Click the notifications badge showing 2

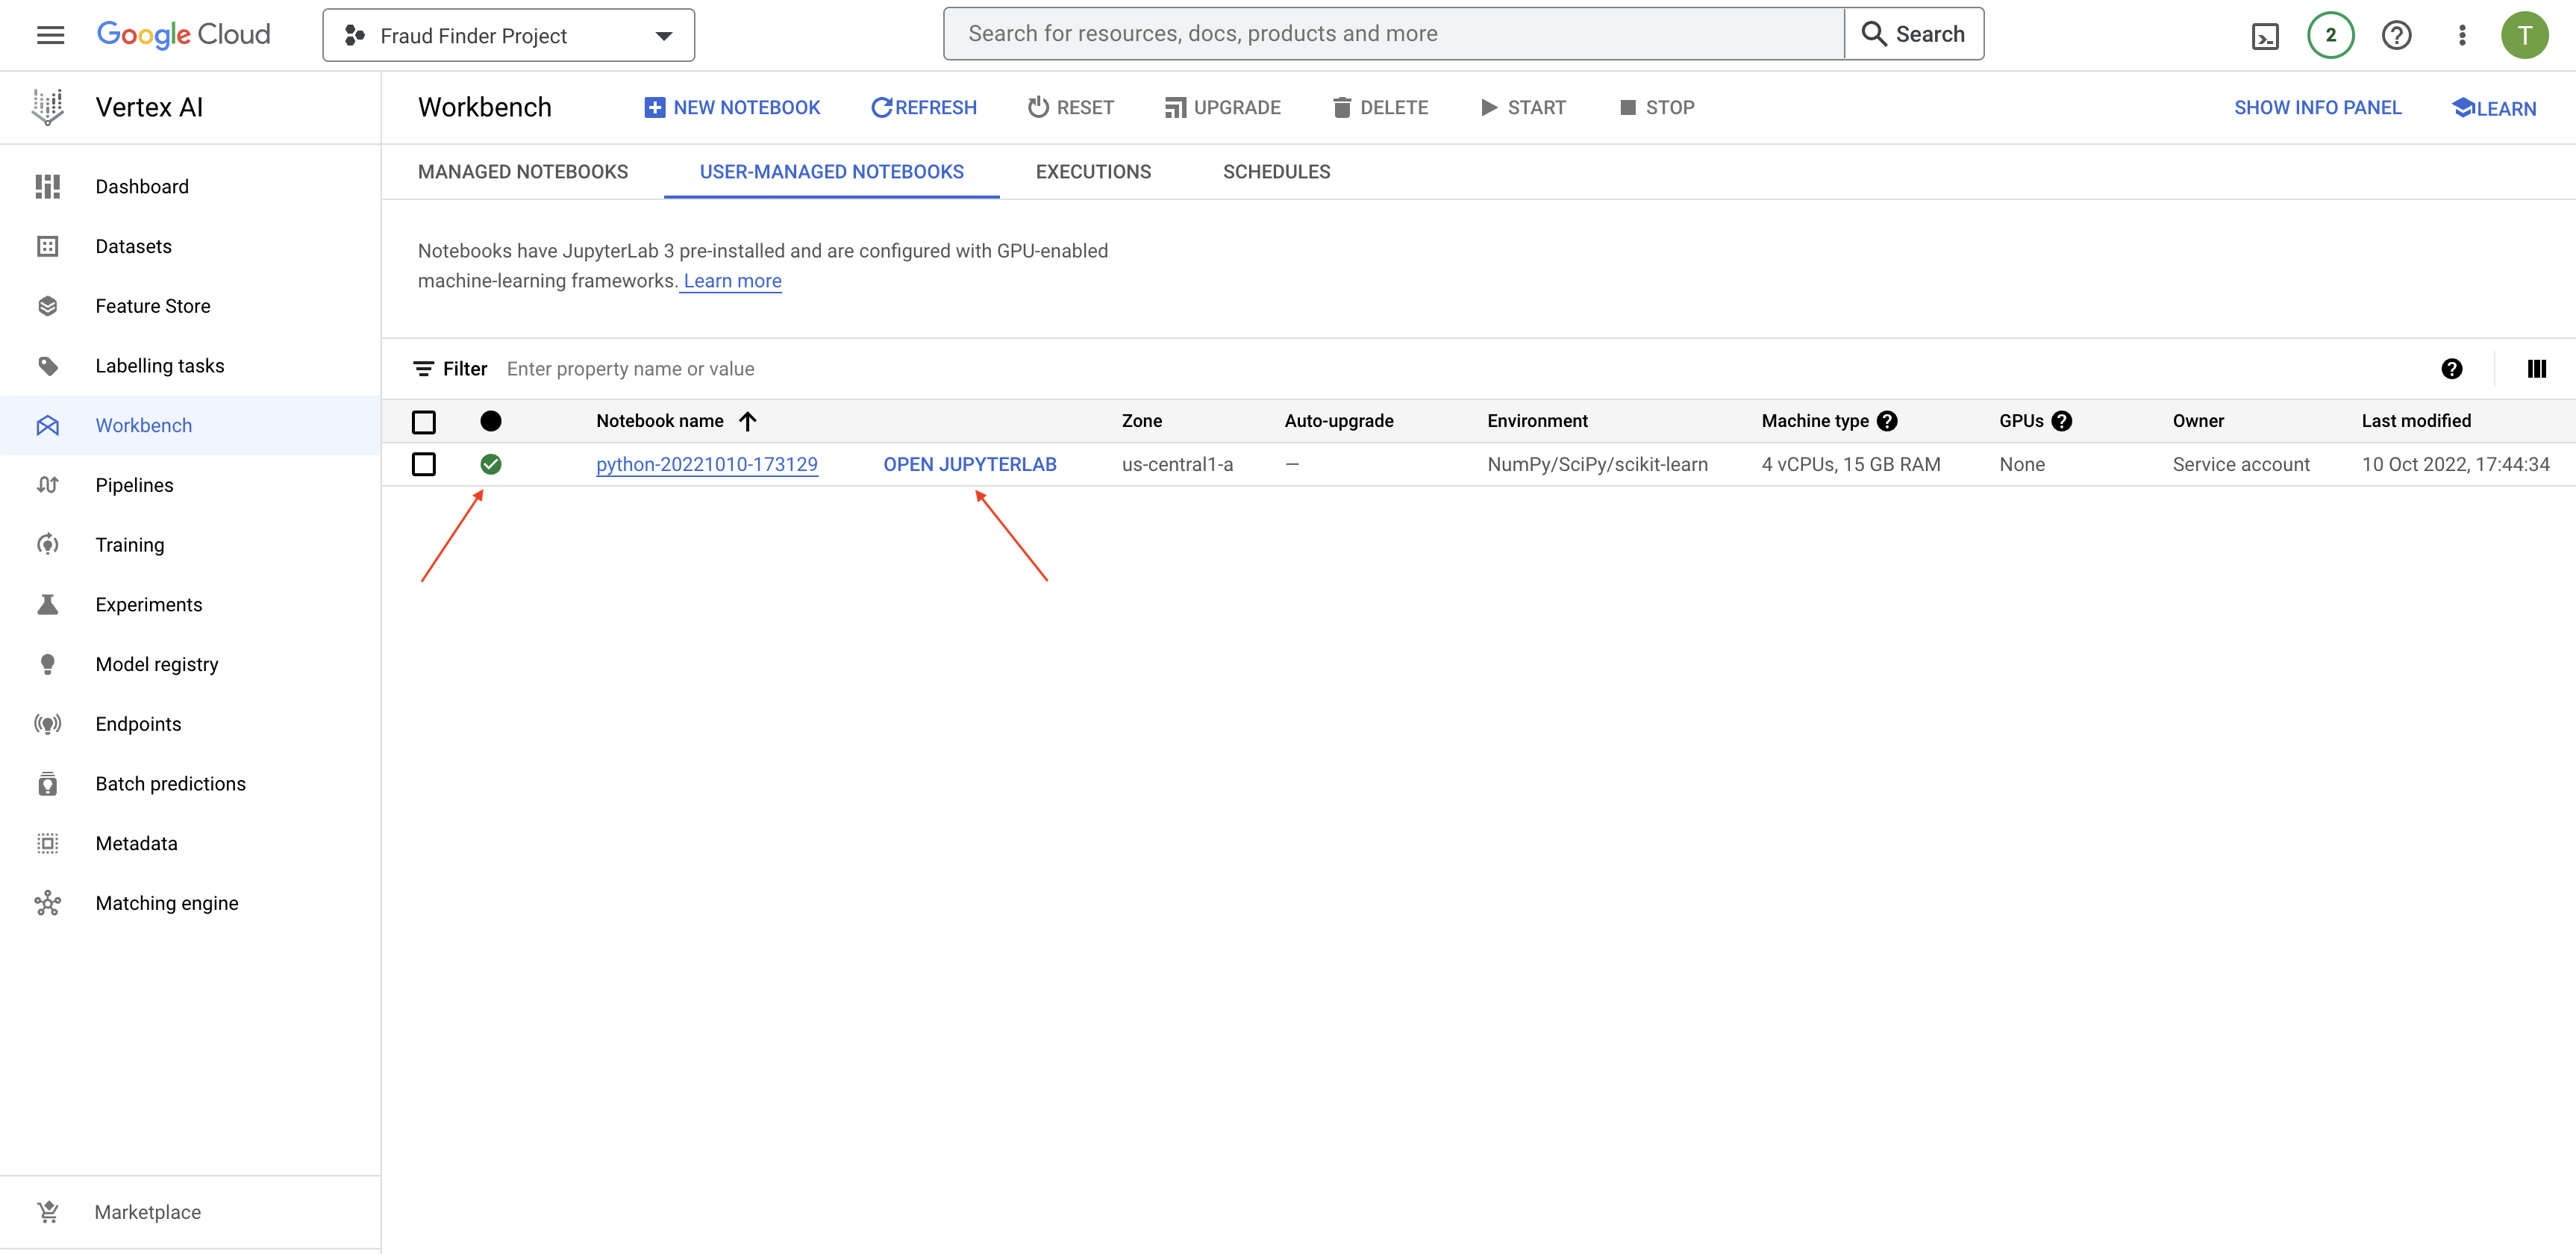tap(2330, 36)
